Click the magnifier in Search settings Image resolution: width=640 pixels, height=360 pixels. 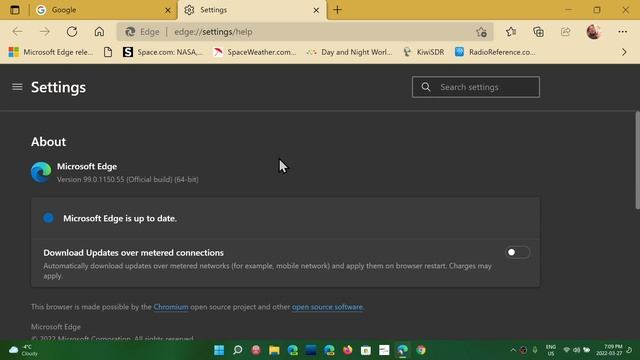(426, 87)
